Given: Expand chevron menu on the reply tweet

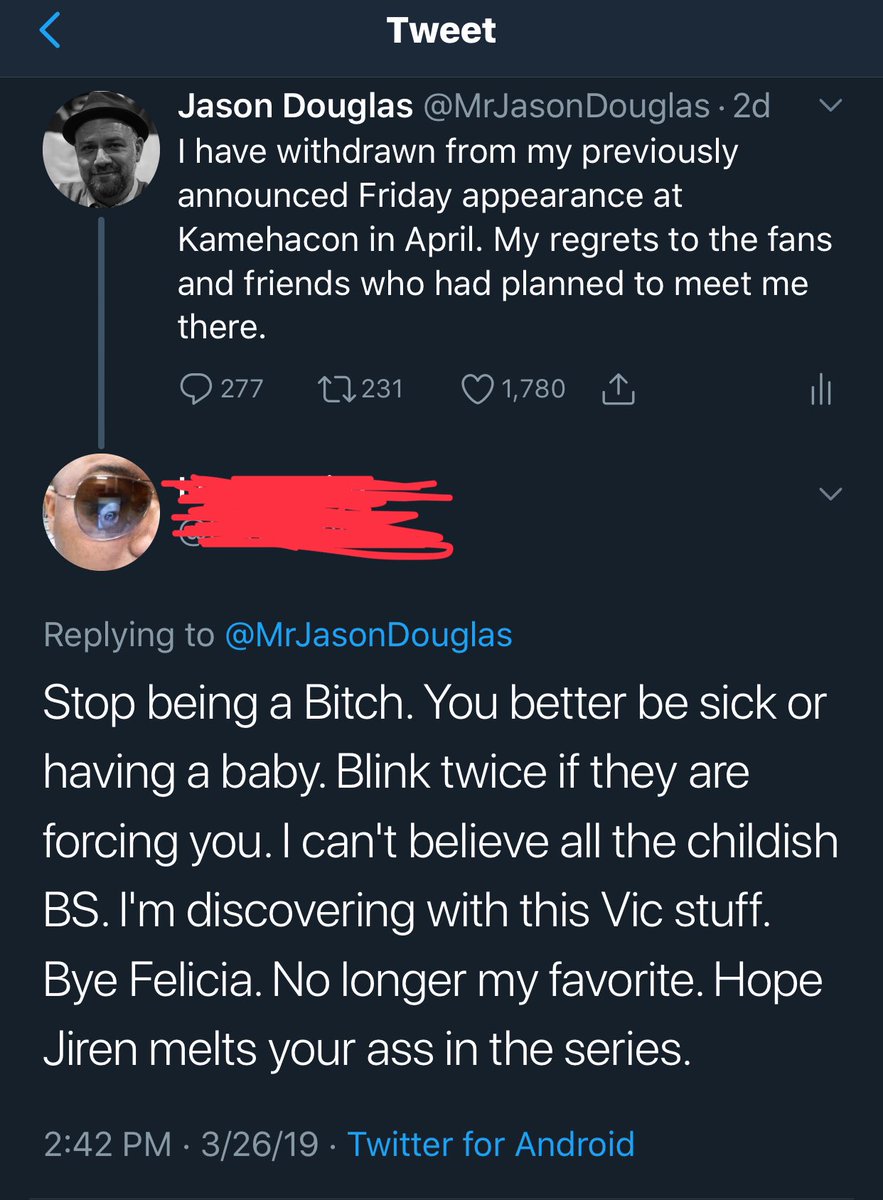Looking at the screenshot, I should pos(831,493).
